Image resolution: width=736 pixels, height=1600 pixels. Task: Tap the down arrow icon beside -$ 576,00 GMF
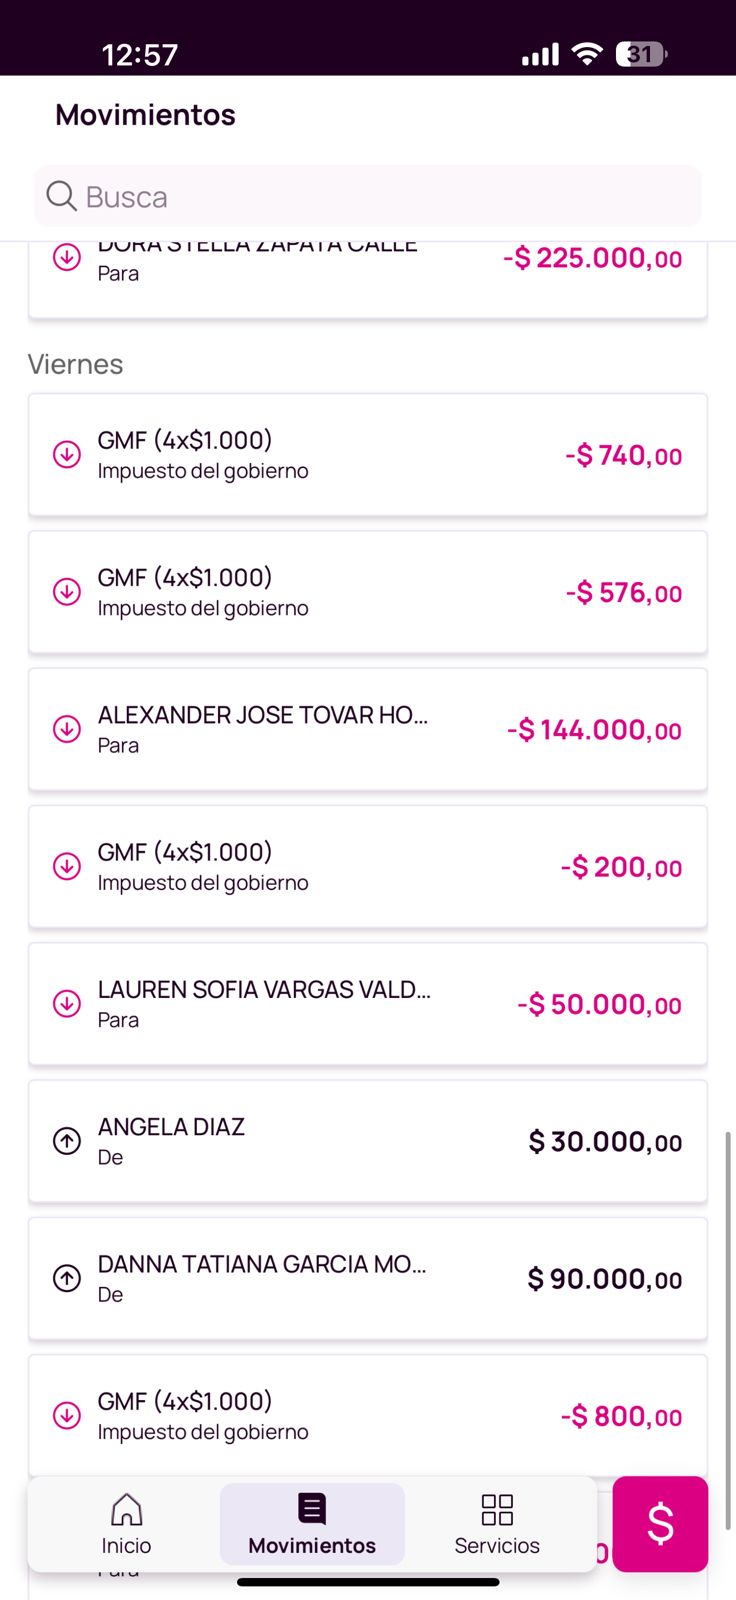(x=67, y=592)
